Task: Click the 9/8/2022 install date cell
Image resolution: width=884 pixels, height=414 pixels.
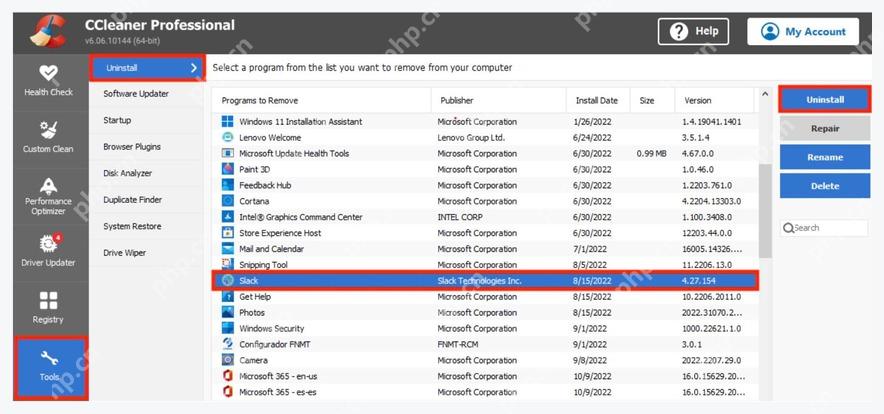Action: pos(591,360)
